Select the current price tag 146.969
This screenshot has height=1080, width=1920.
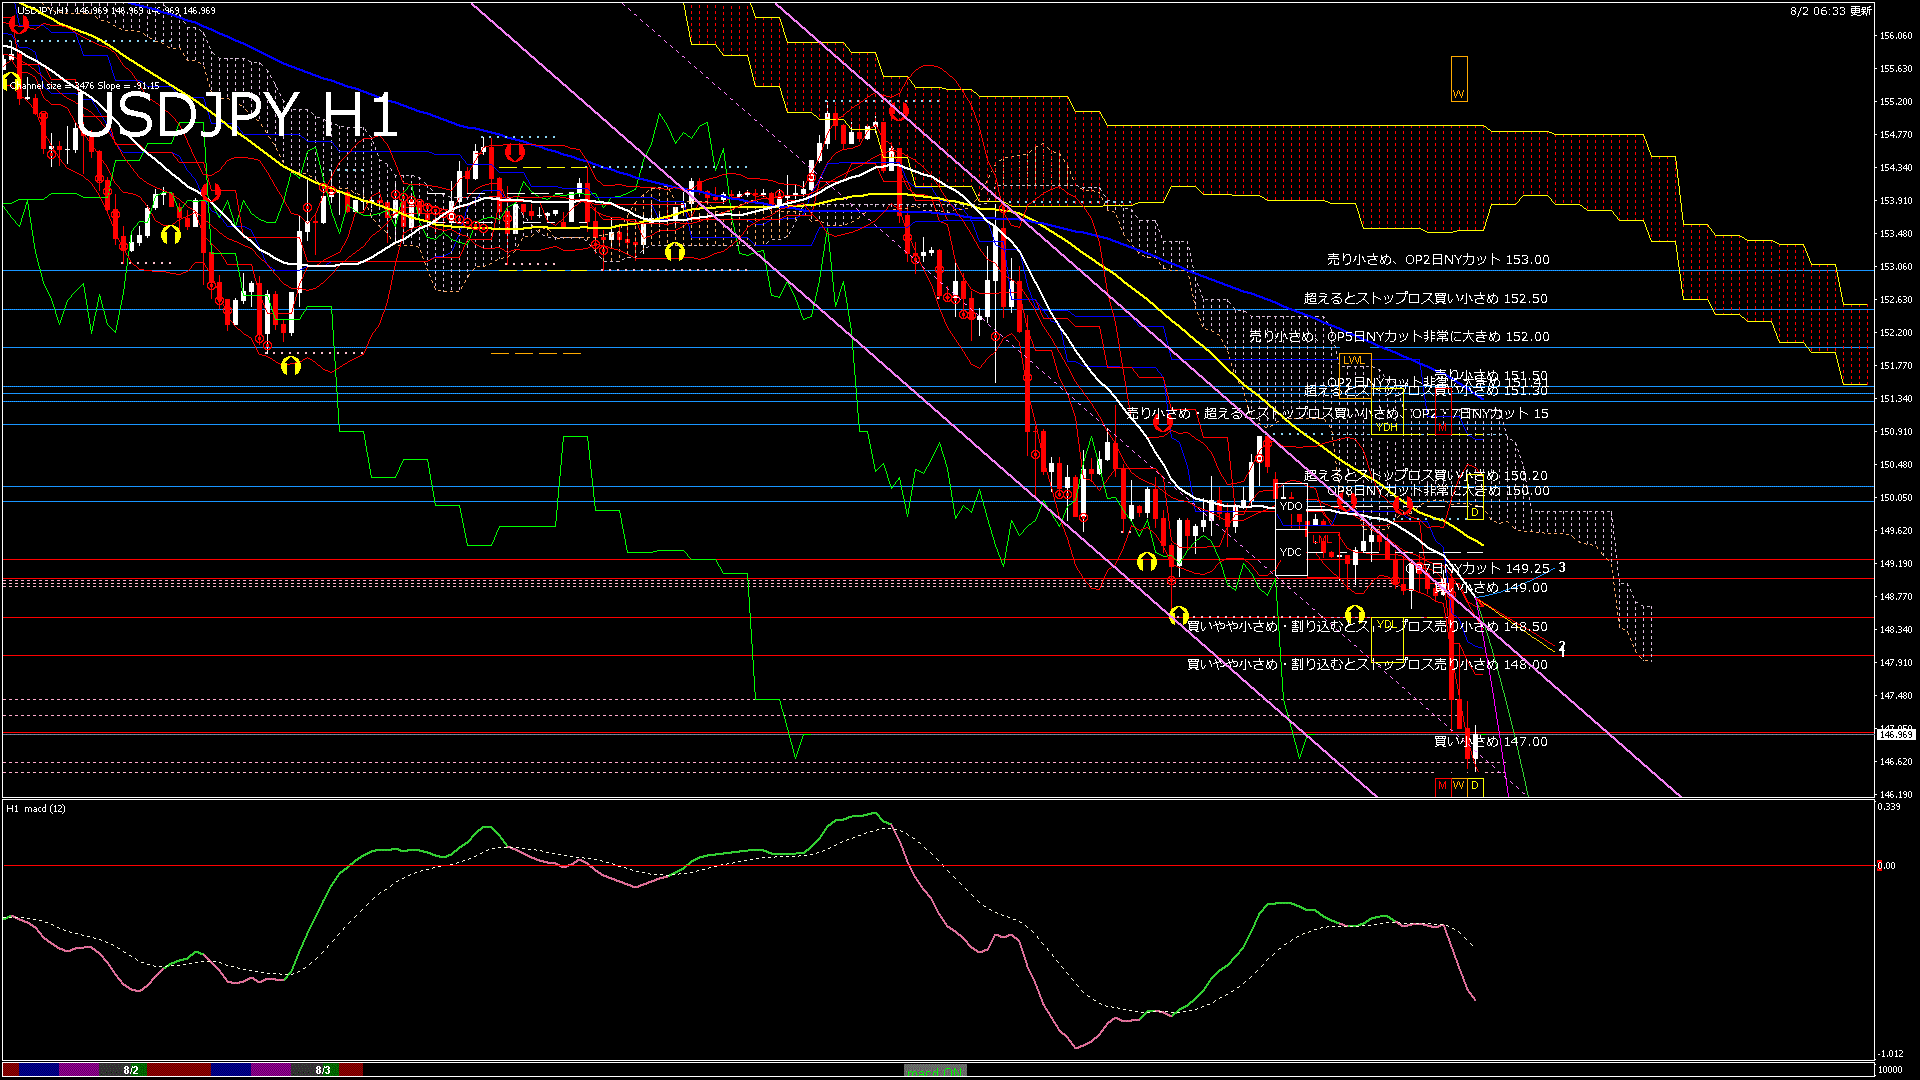click(x=1896, y=734)
